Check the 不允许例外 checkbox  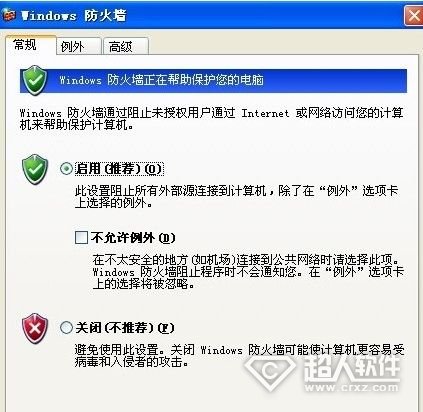(x=81, y=238)
